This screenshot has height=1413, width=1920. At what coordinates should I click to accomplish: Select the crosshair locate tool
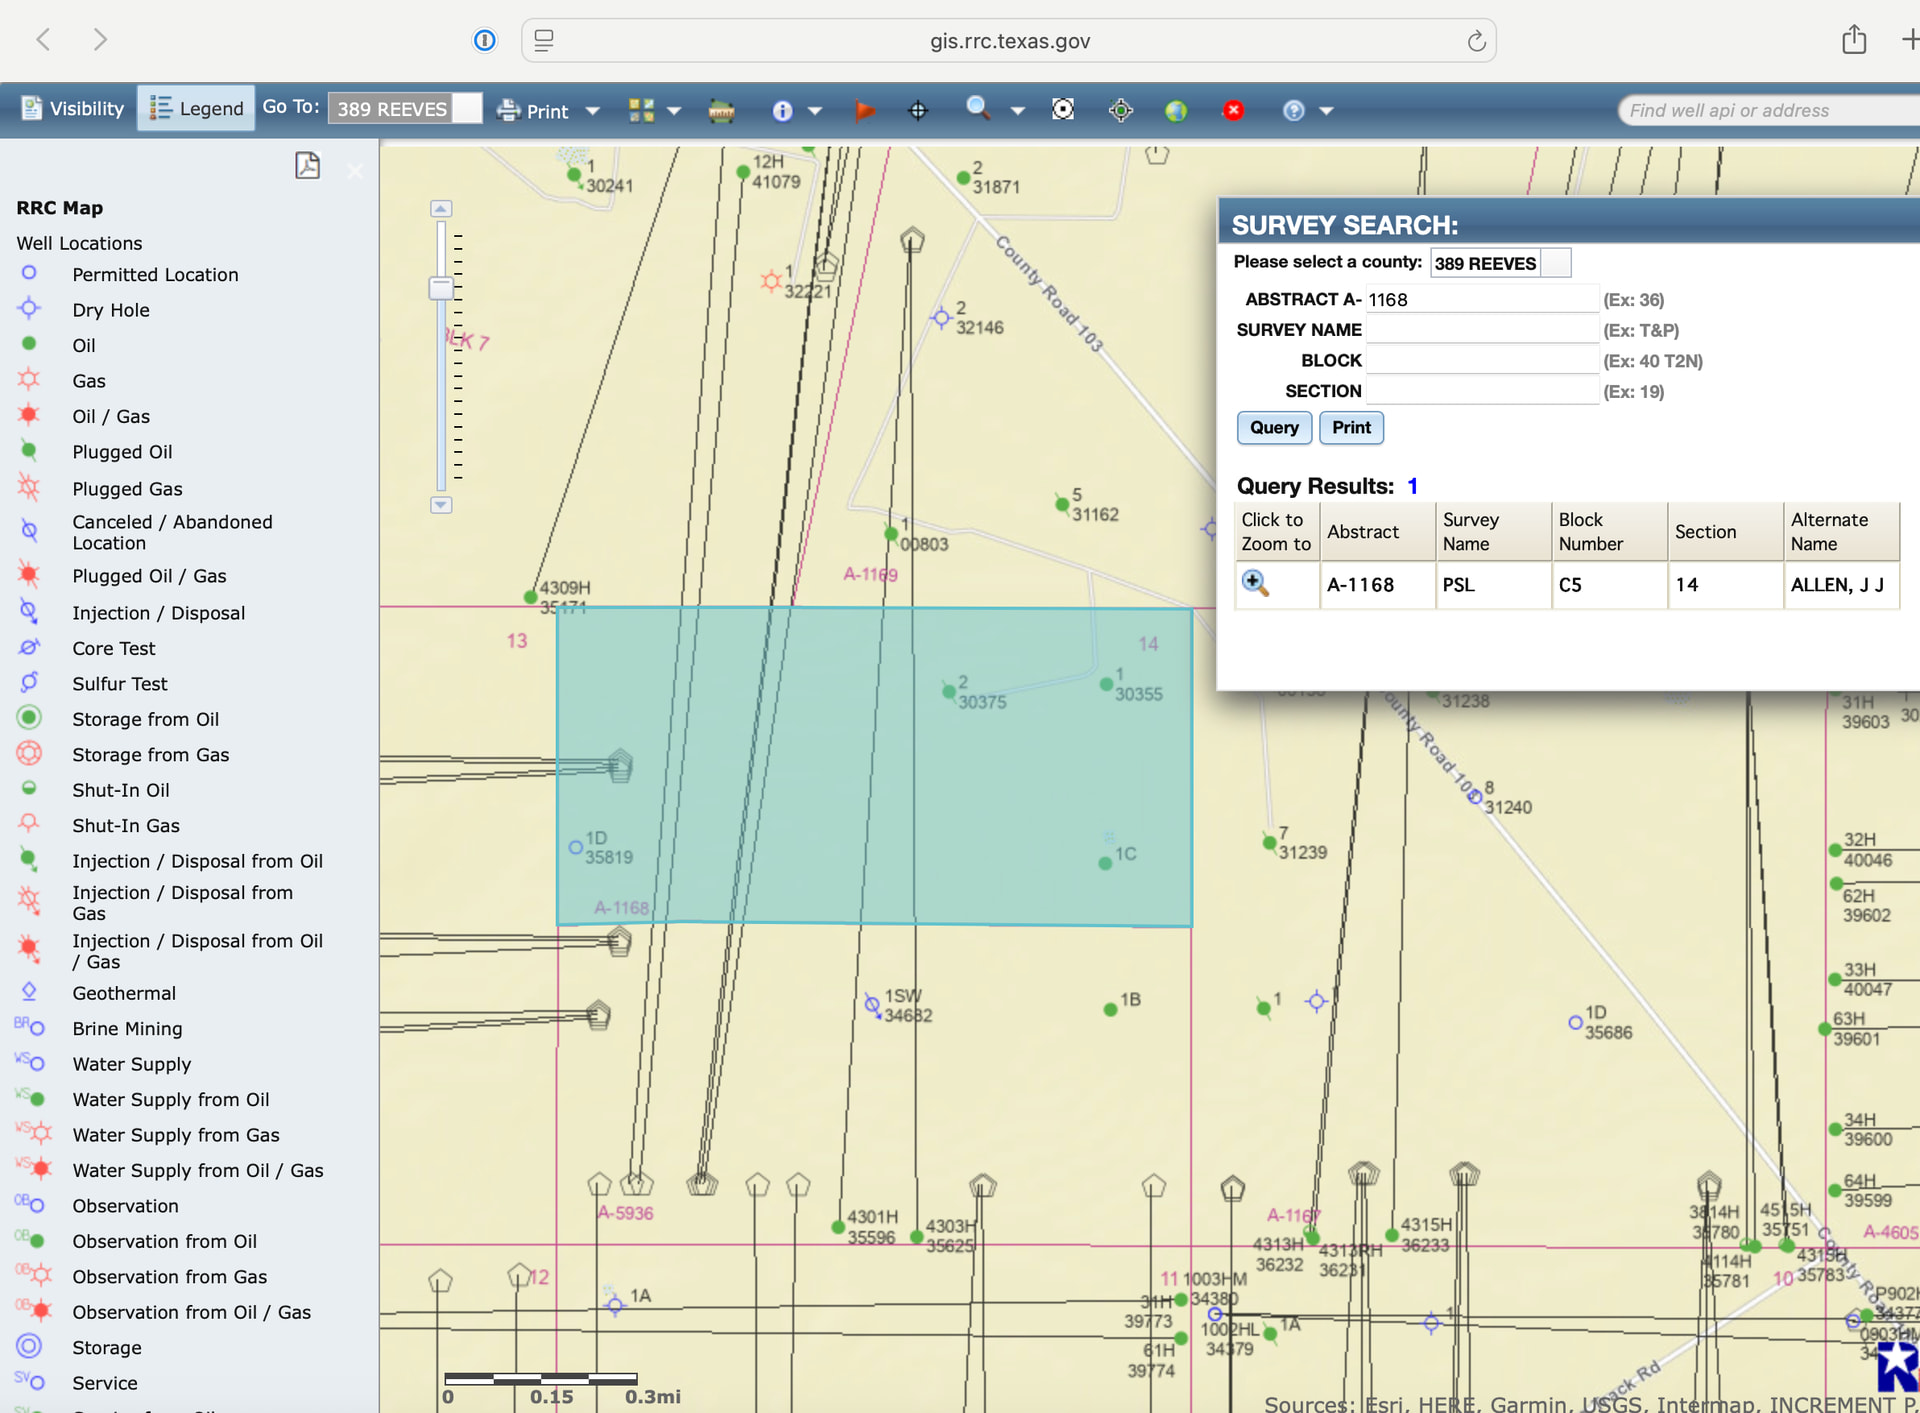pyautogui.click(x=918, y=110)
